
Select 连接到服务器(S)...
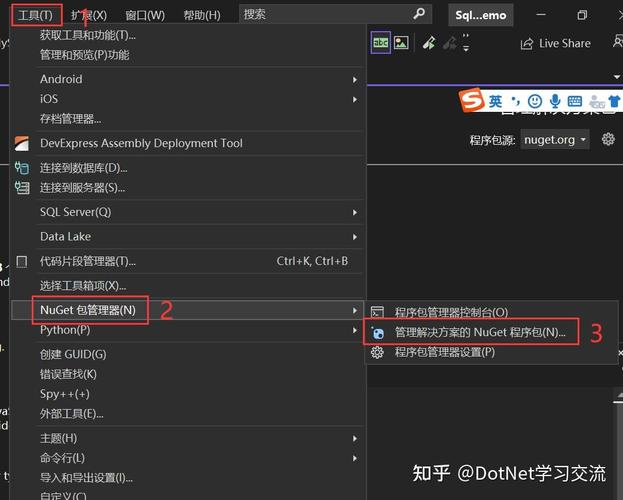click(x=188, y=187)
